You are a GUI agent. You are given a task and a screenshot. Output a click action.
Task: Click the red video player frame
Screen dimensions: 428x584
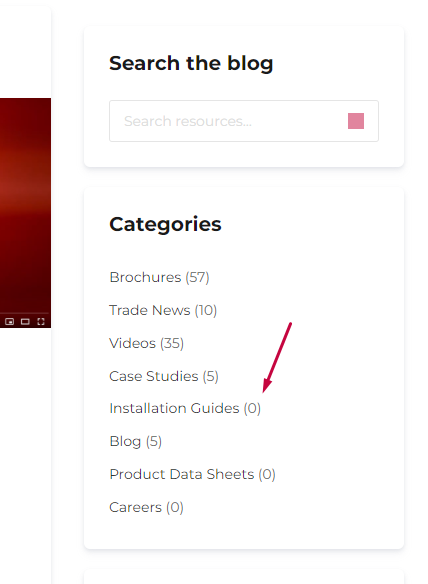(x=25, y=205)
